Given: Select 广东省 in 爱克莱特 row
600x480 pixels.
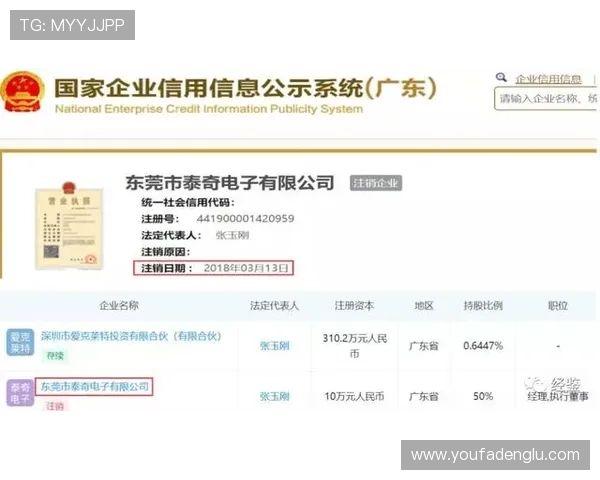Looking at the screenshot, I should pyautogui.click(x=424, y=346).
